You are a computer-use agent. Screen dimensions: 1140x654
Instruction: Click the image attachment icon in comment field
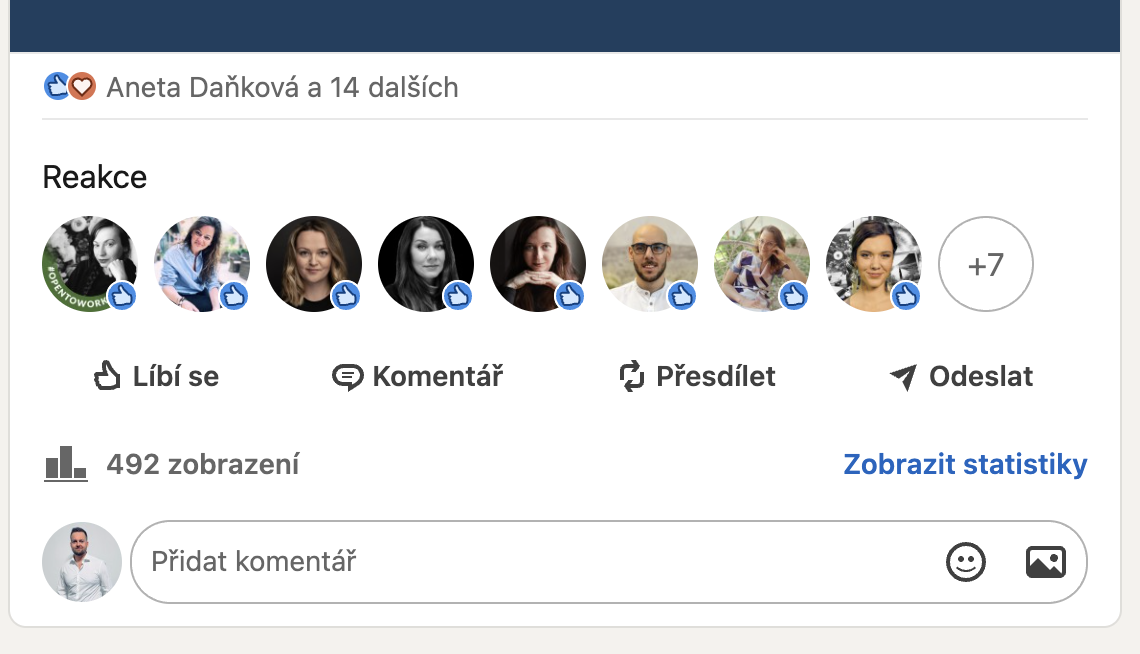pos(1046,562)
